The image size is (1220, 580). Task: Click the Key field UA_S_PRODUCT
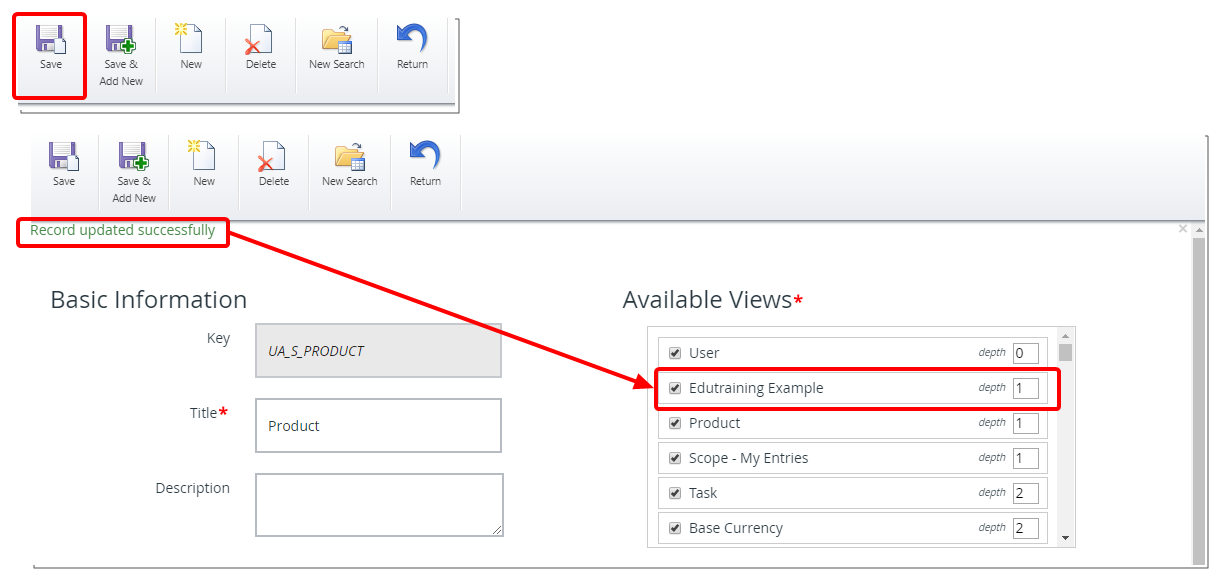pyautogui.click(x=378, y=351)
